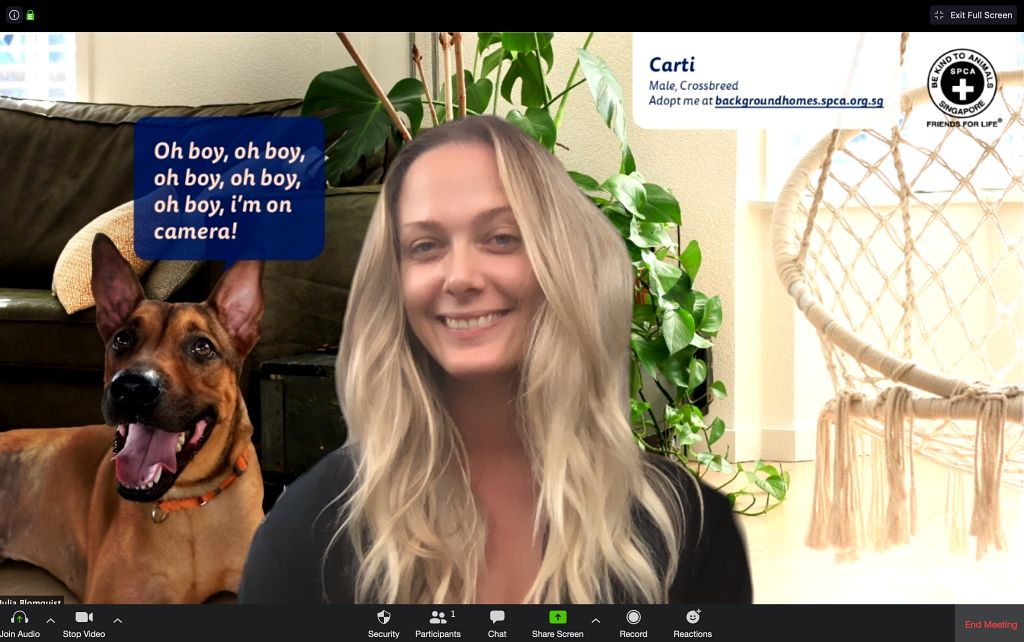Start recording with the Record button
This screenshot has width=1024, height=642.
click(x=633, y=617)
